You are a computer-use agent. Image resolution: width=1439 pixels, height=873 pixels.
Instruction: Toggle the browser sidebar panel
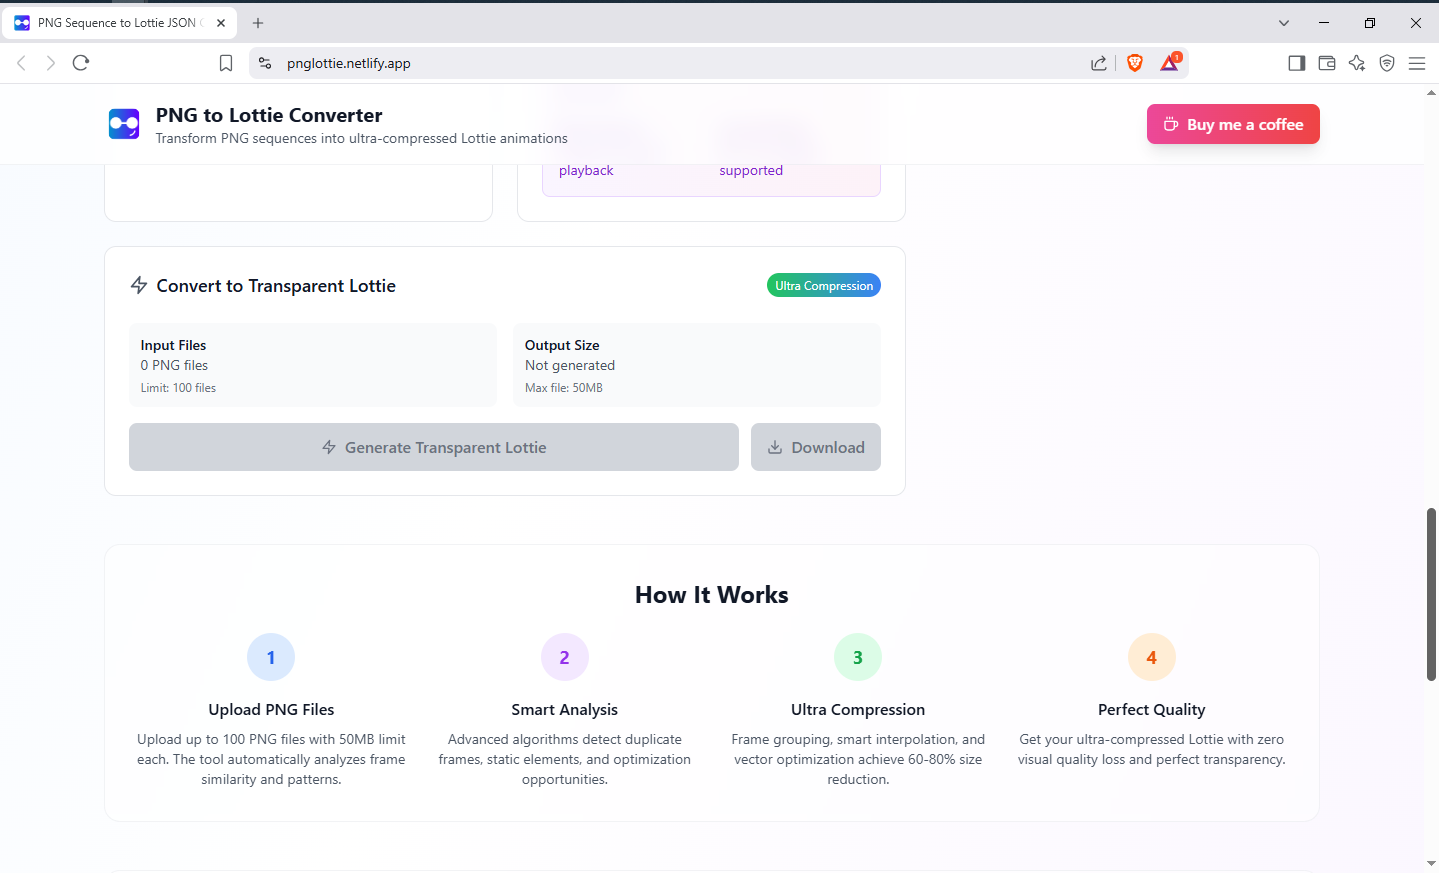[1296, 62]
